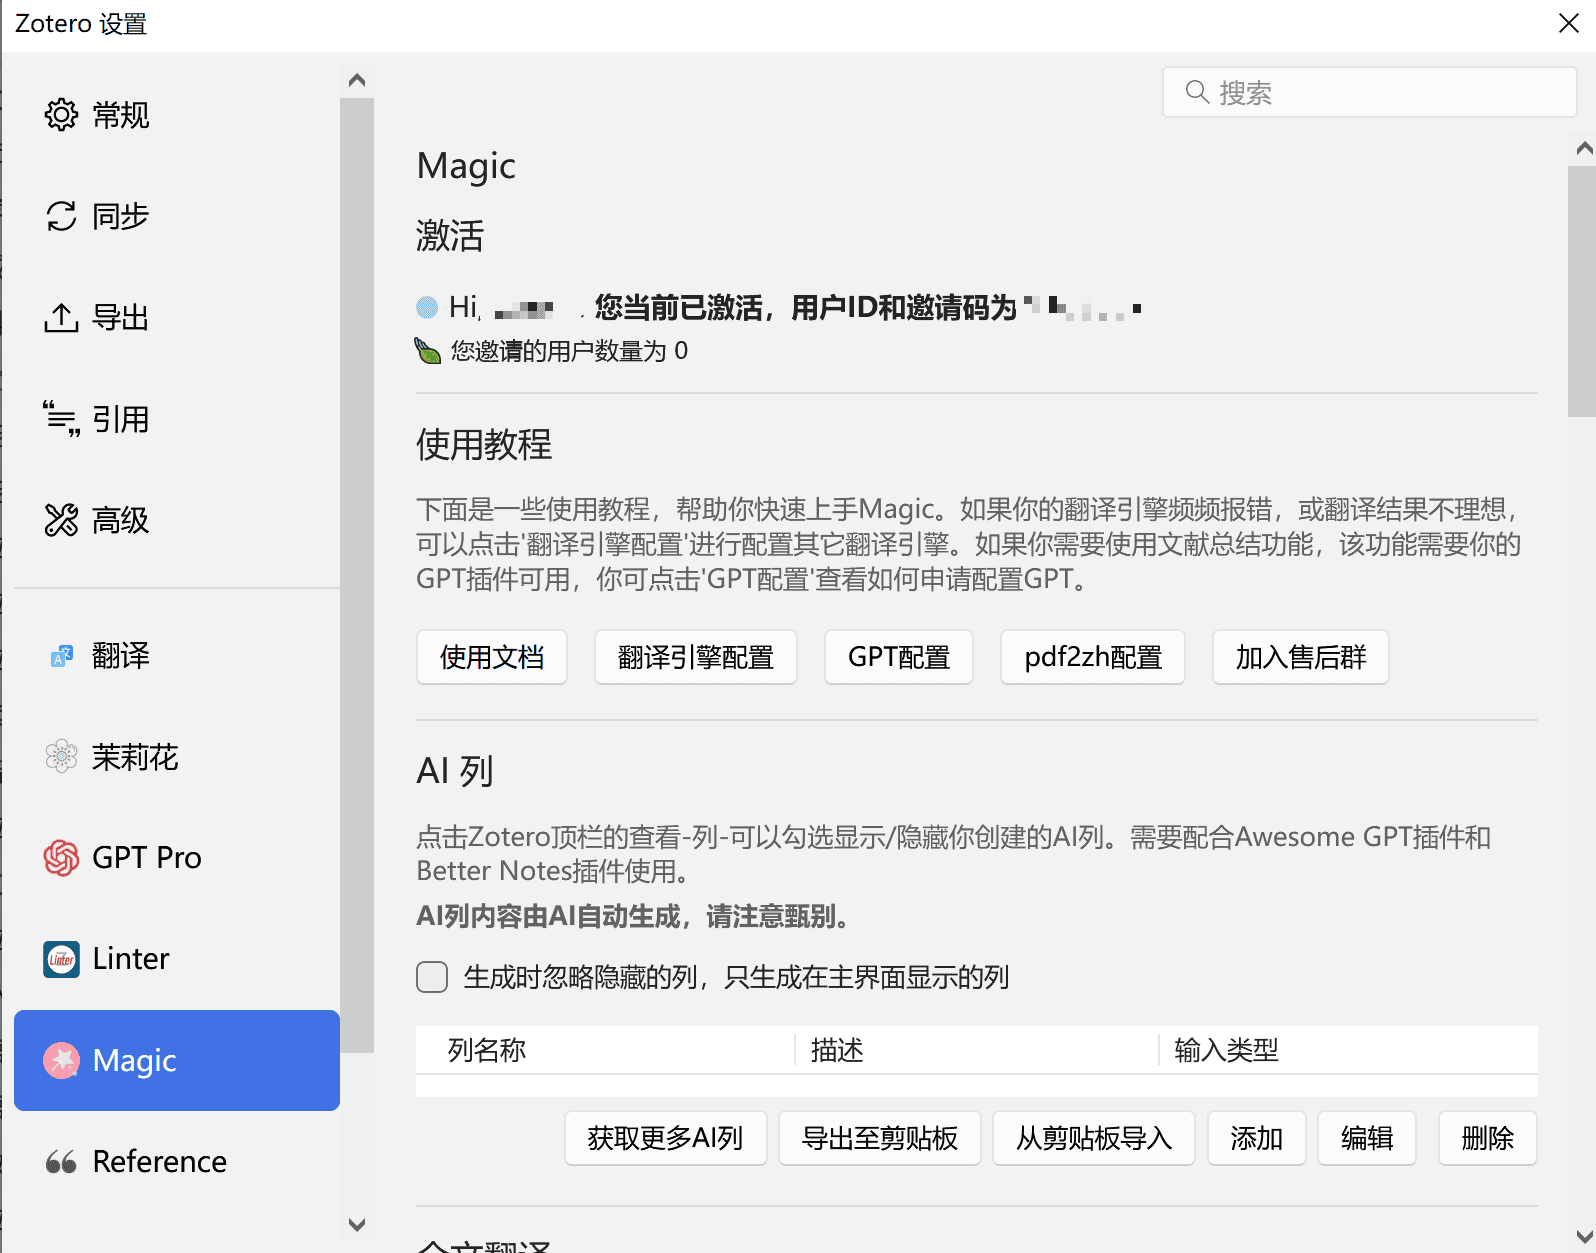Switch to the 高级 pane

[x=177, y=520]
